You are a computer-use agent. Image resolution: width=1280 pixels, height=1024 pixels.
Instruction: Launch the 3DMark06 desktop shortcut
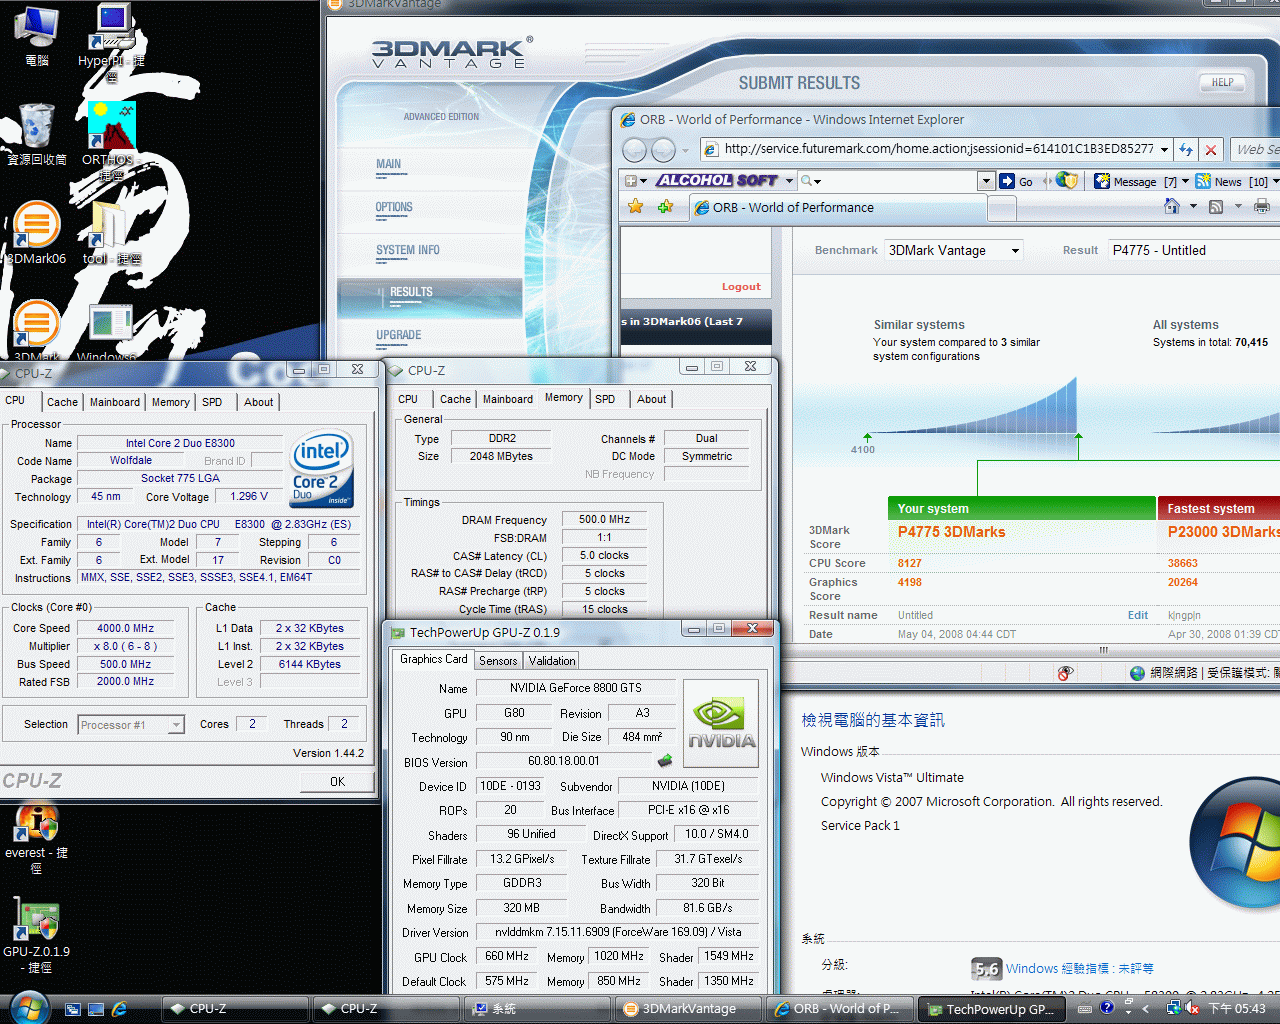pyautogui.click(x=36, y=233)
